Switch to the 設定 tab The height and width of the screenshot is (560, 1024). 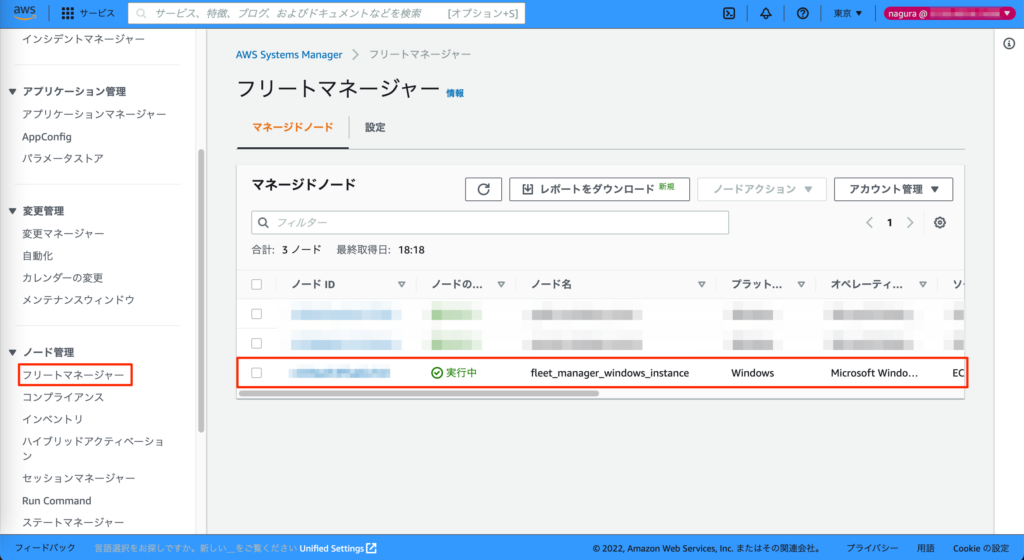(375, 127)
